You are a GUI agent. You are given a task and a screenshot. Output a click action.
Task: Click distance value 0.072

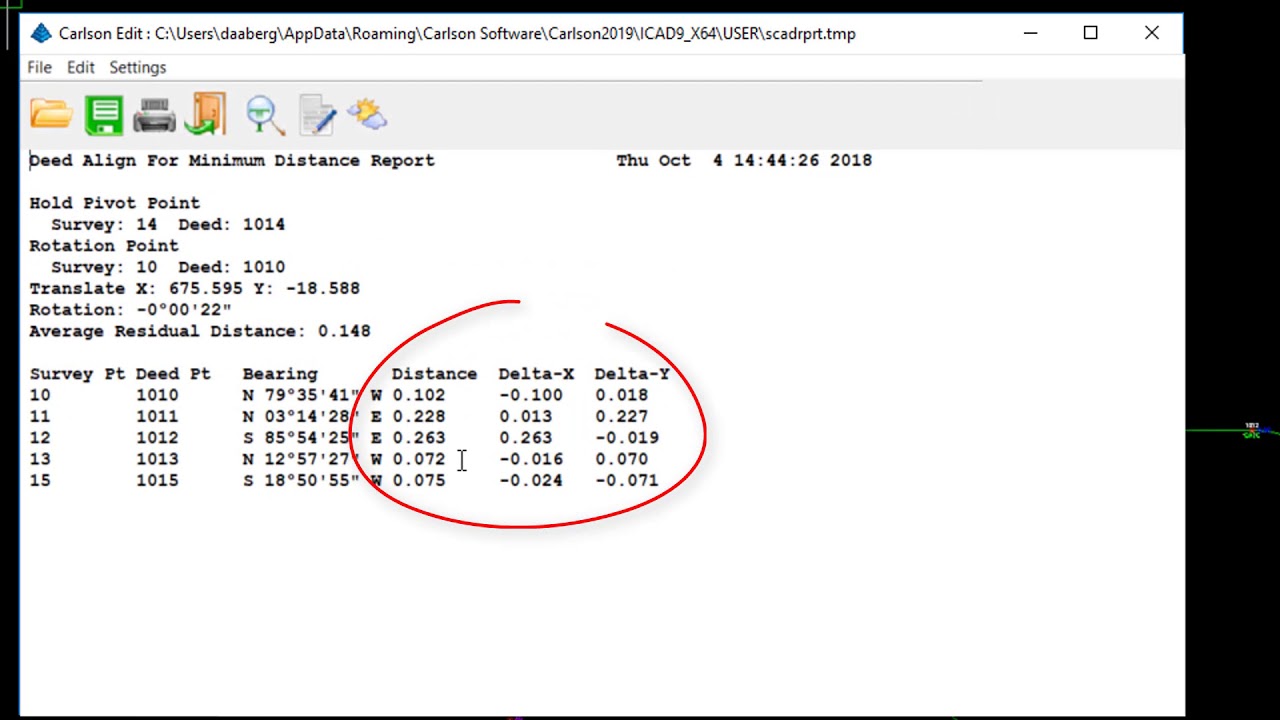point(419,459)
